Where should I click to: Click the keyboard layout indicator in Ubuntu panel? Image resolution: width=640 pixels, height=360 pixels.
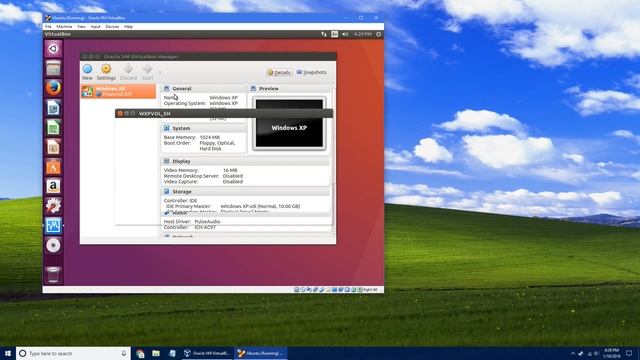pos(335,34)
